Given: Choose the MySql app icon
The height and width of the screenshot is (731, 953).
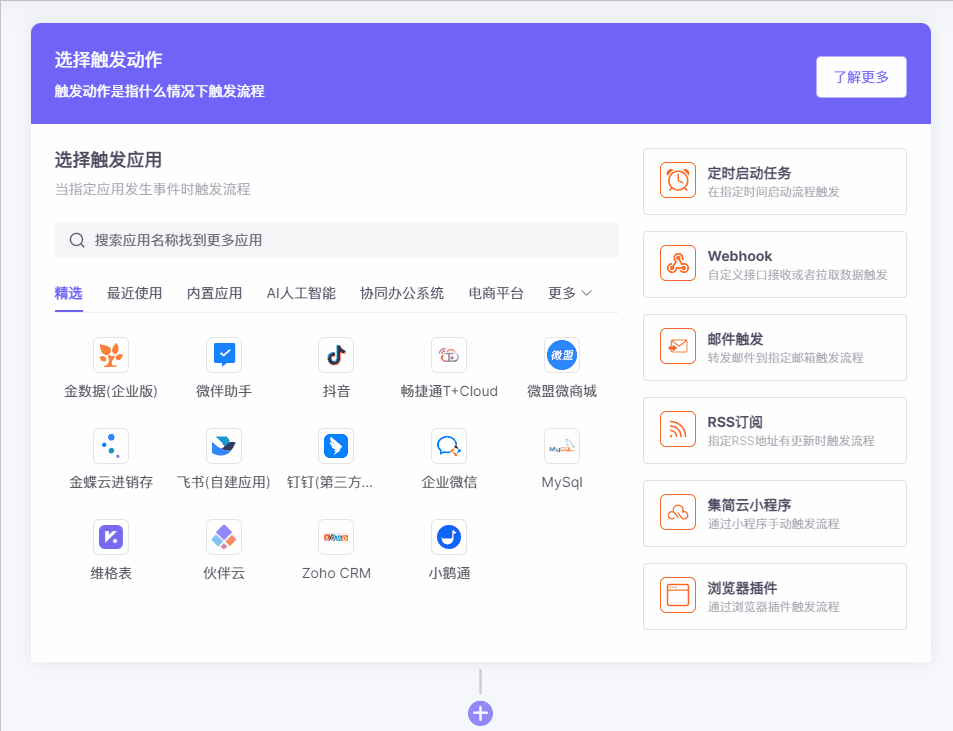Looking at the screenshot, I should [x=562, y=446].
